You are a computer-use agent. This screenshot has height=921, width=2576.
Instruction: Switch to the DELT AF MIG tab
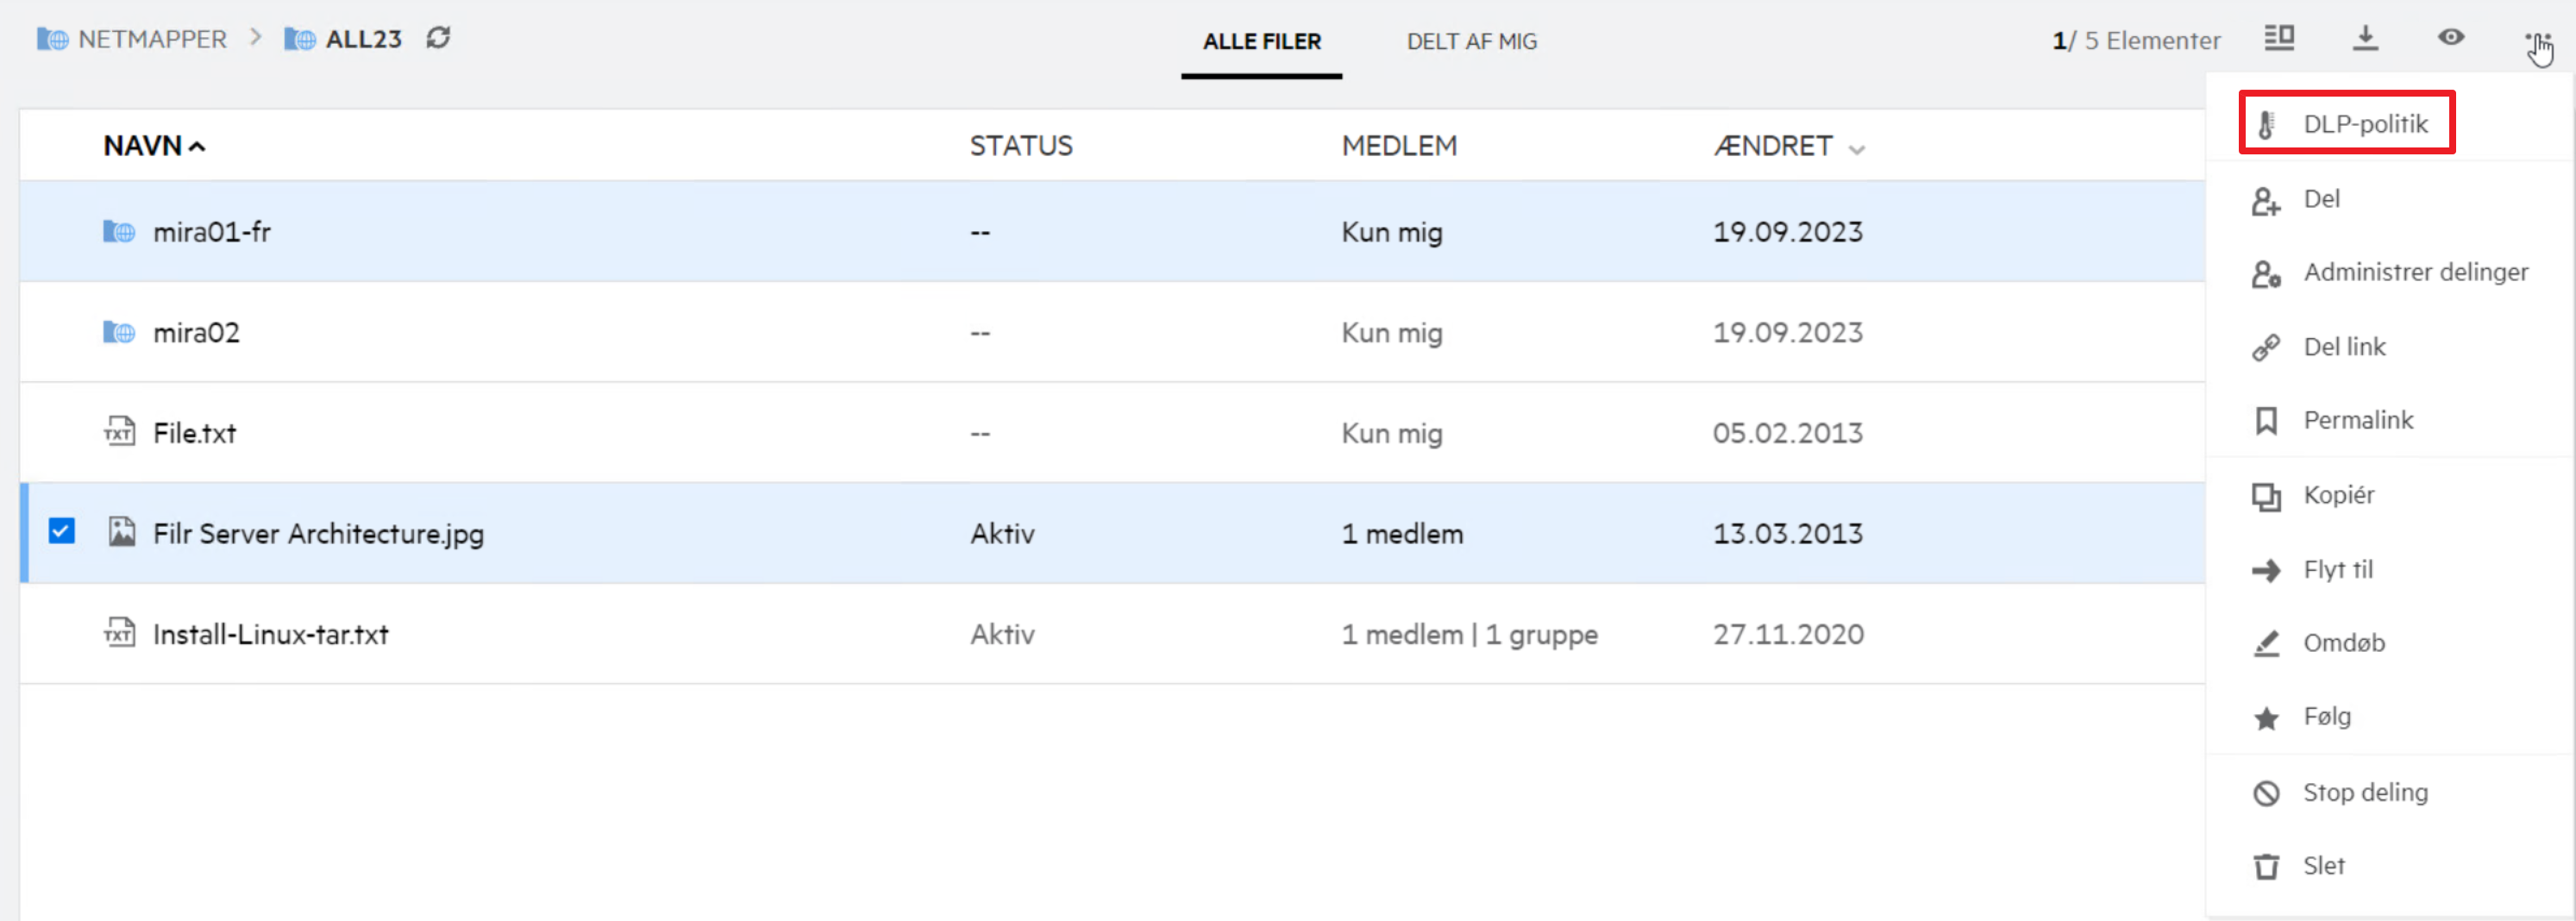[x=1471, y=41]
